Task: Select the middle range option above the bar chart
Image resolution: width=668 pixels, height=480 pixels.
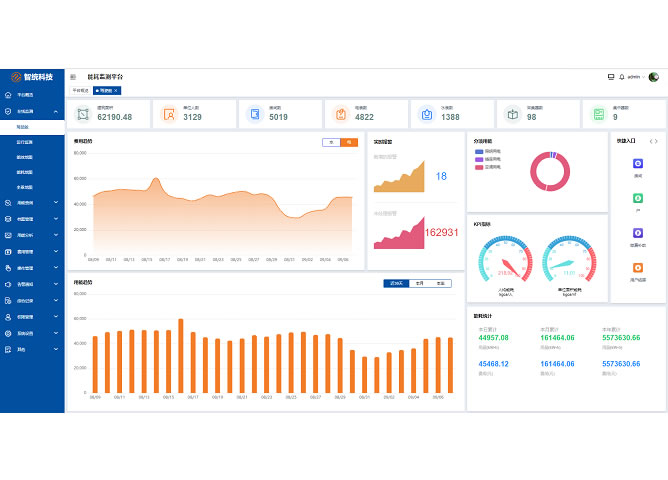Action: click(420, 283)
